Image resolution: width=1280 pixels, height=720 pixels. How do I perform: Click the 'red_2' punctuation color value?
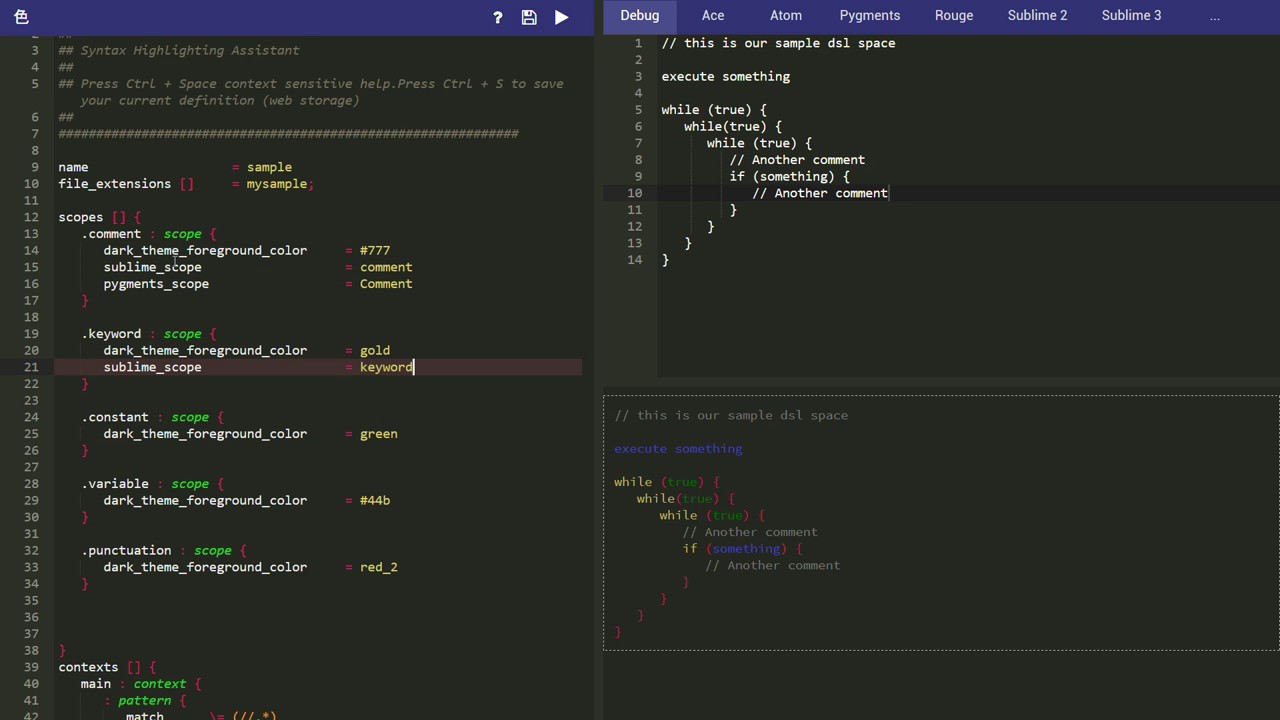click(378, 567)
